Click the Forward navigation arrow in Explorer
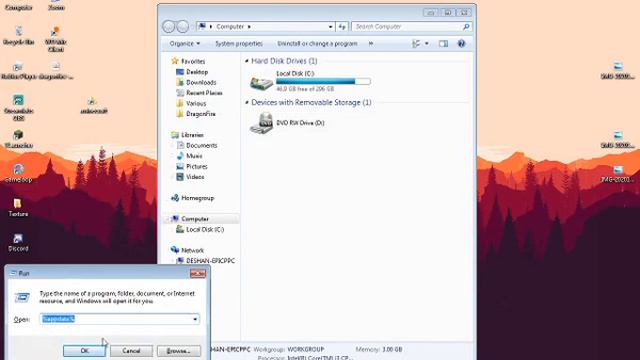This screenshot has height=360, width=640. click(182, 27)
